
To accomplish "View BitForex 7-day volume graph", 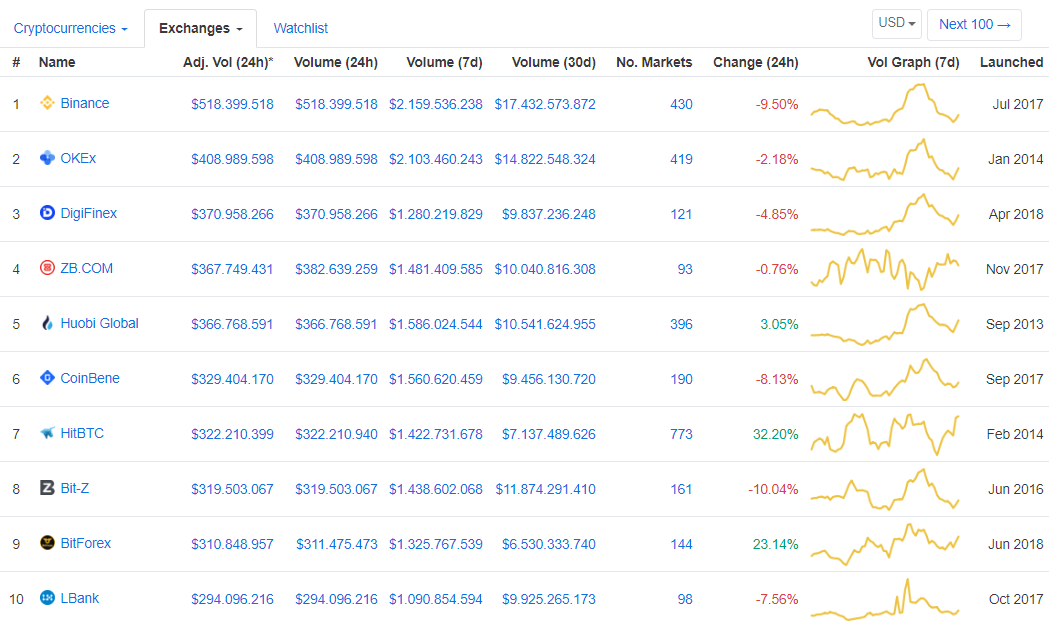I will [x=885, y=544].
